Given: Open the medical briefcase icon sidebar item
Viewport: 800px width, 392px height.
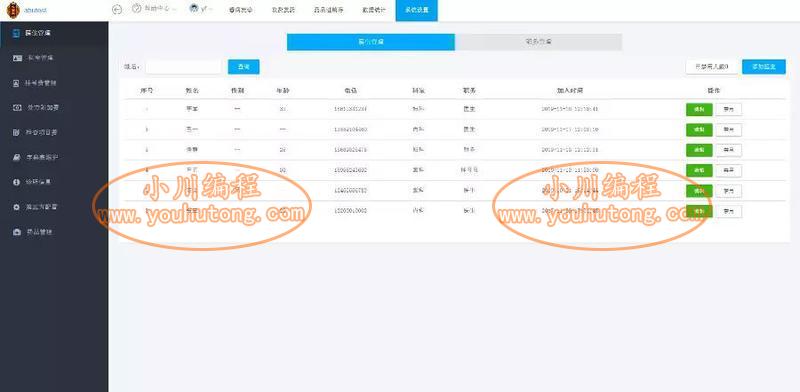Looking at the screenshot, I should coord(17,232).
